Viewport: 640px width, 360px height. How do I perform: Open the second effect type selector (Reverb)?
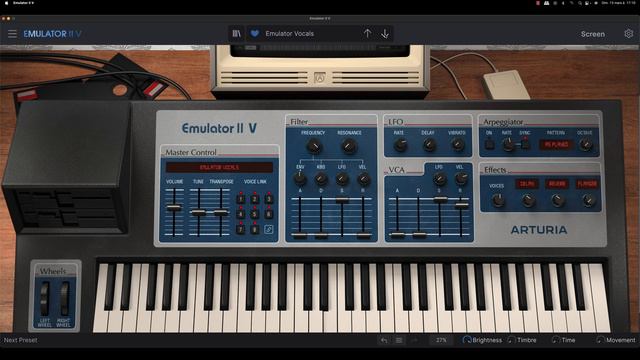point(557,184)
